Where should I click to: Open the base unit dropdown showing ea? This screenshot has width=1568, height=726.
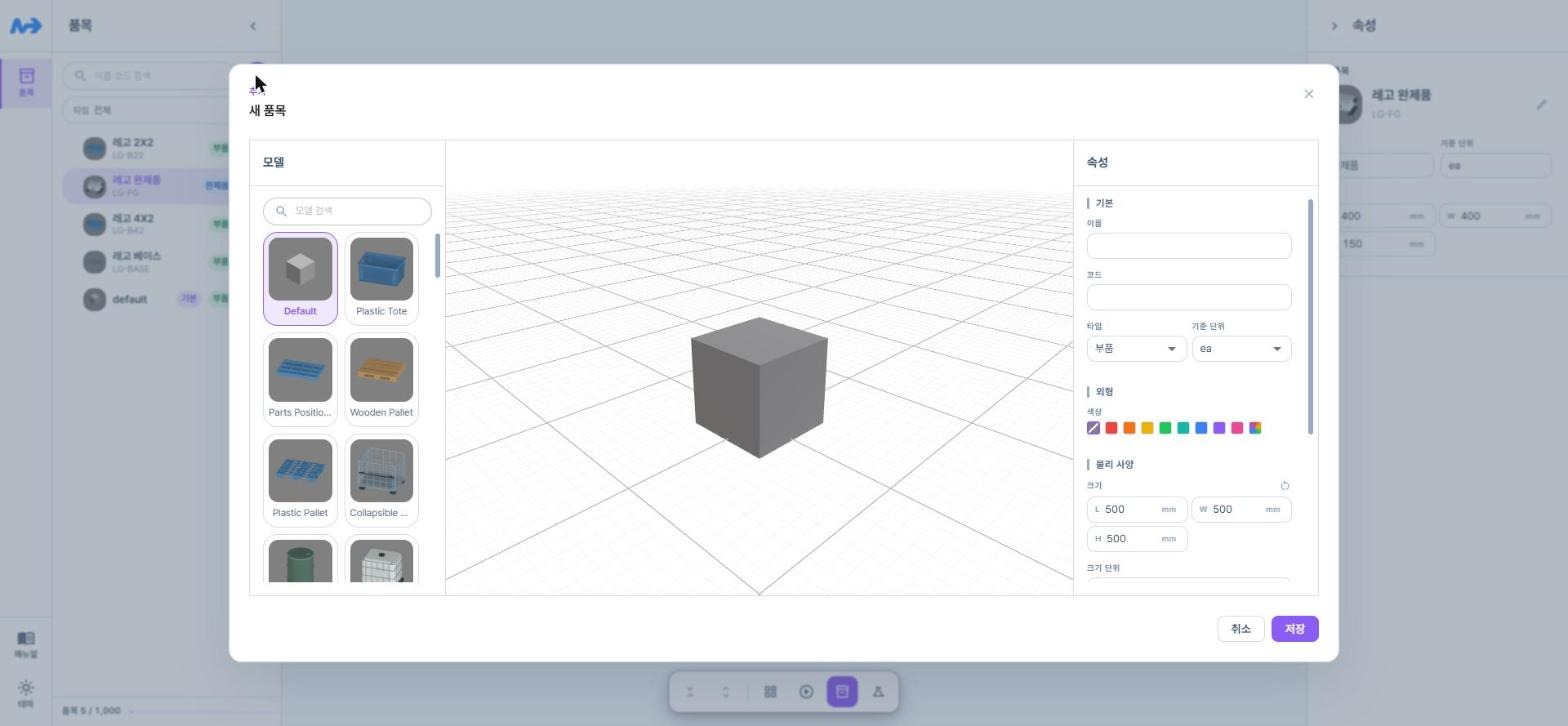(1241, 349)
